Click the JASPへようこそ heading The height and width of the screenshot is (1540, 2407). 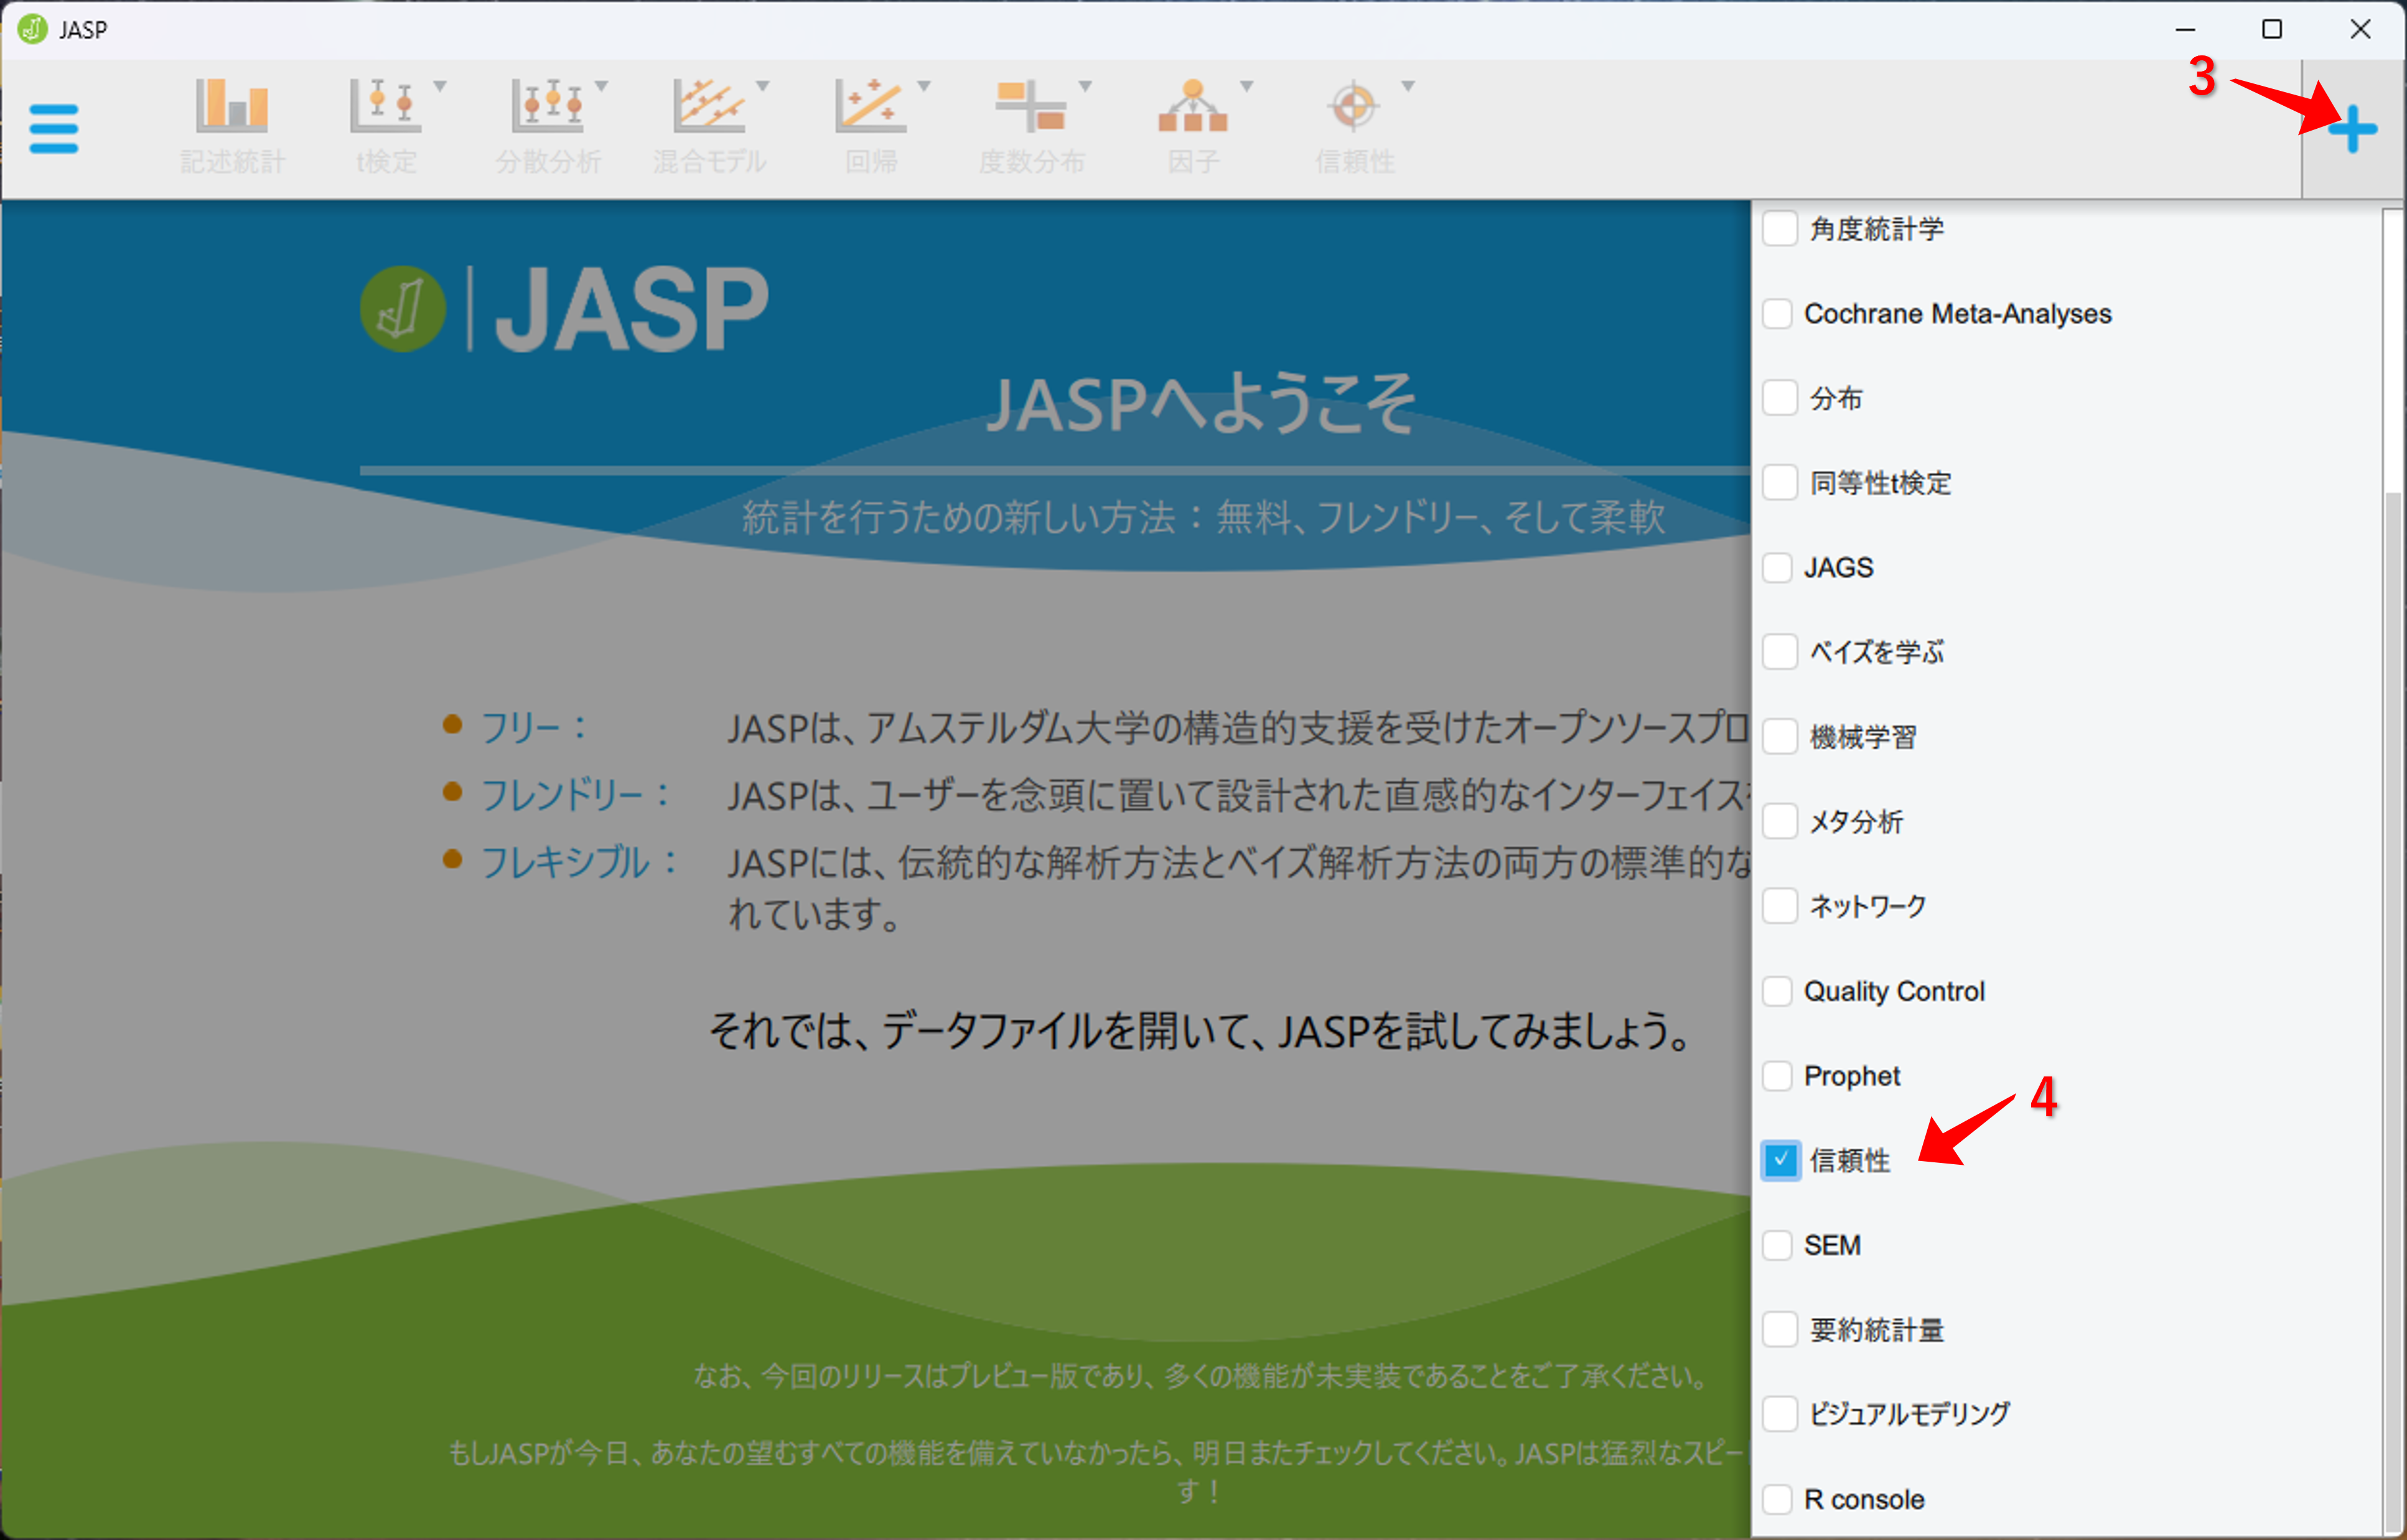(x=1201, y=405)
